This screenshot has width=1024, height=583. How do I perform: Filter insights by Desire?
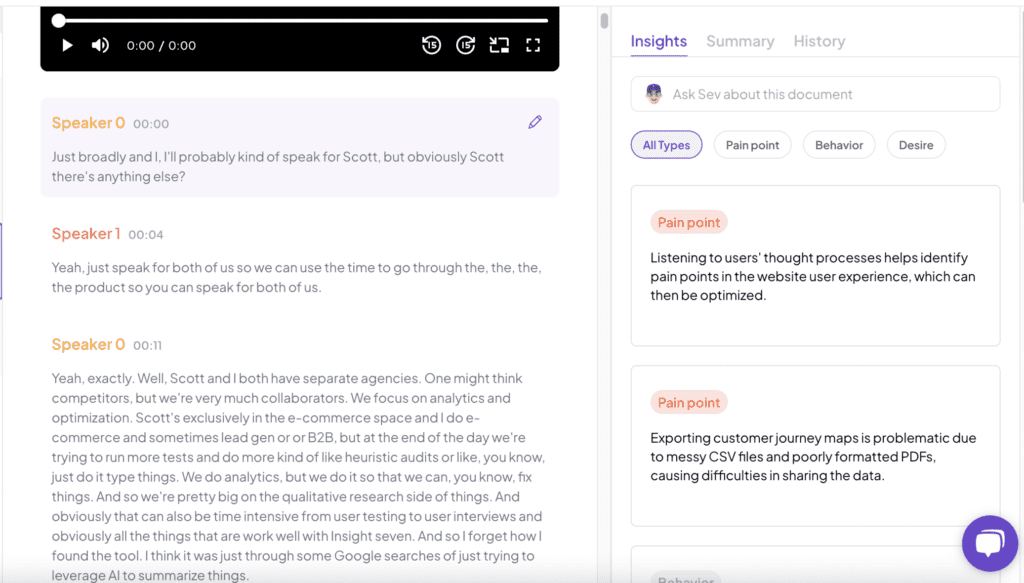click(916, 145)
